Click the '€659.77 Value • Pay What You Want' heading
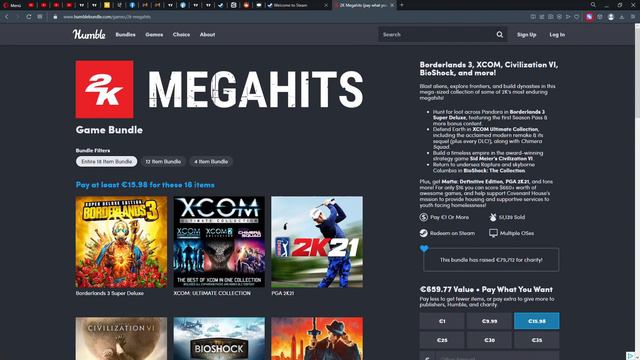Image resolution: width=640 pixels, height=360 pixels. coord(486,289)
